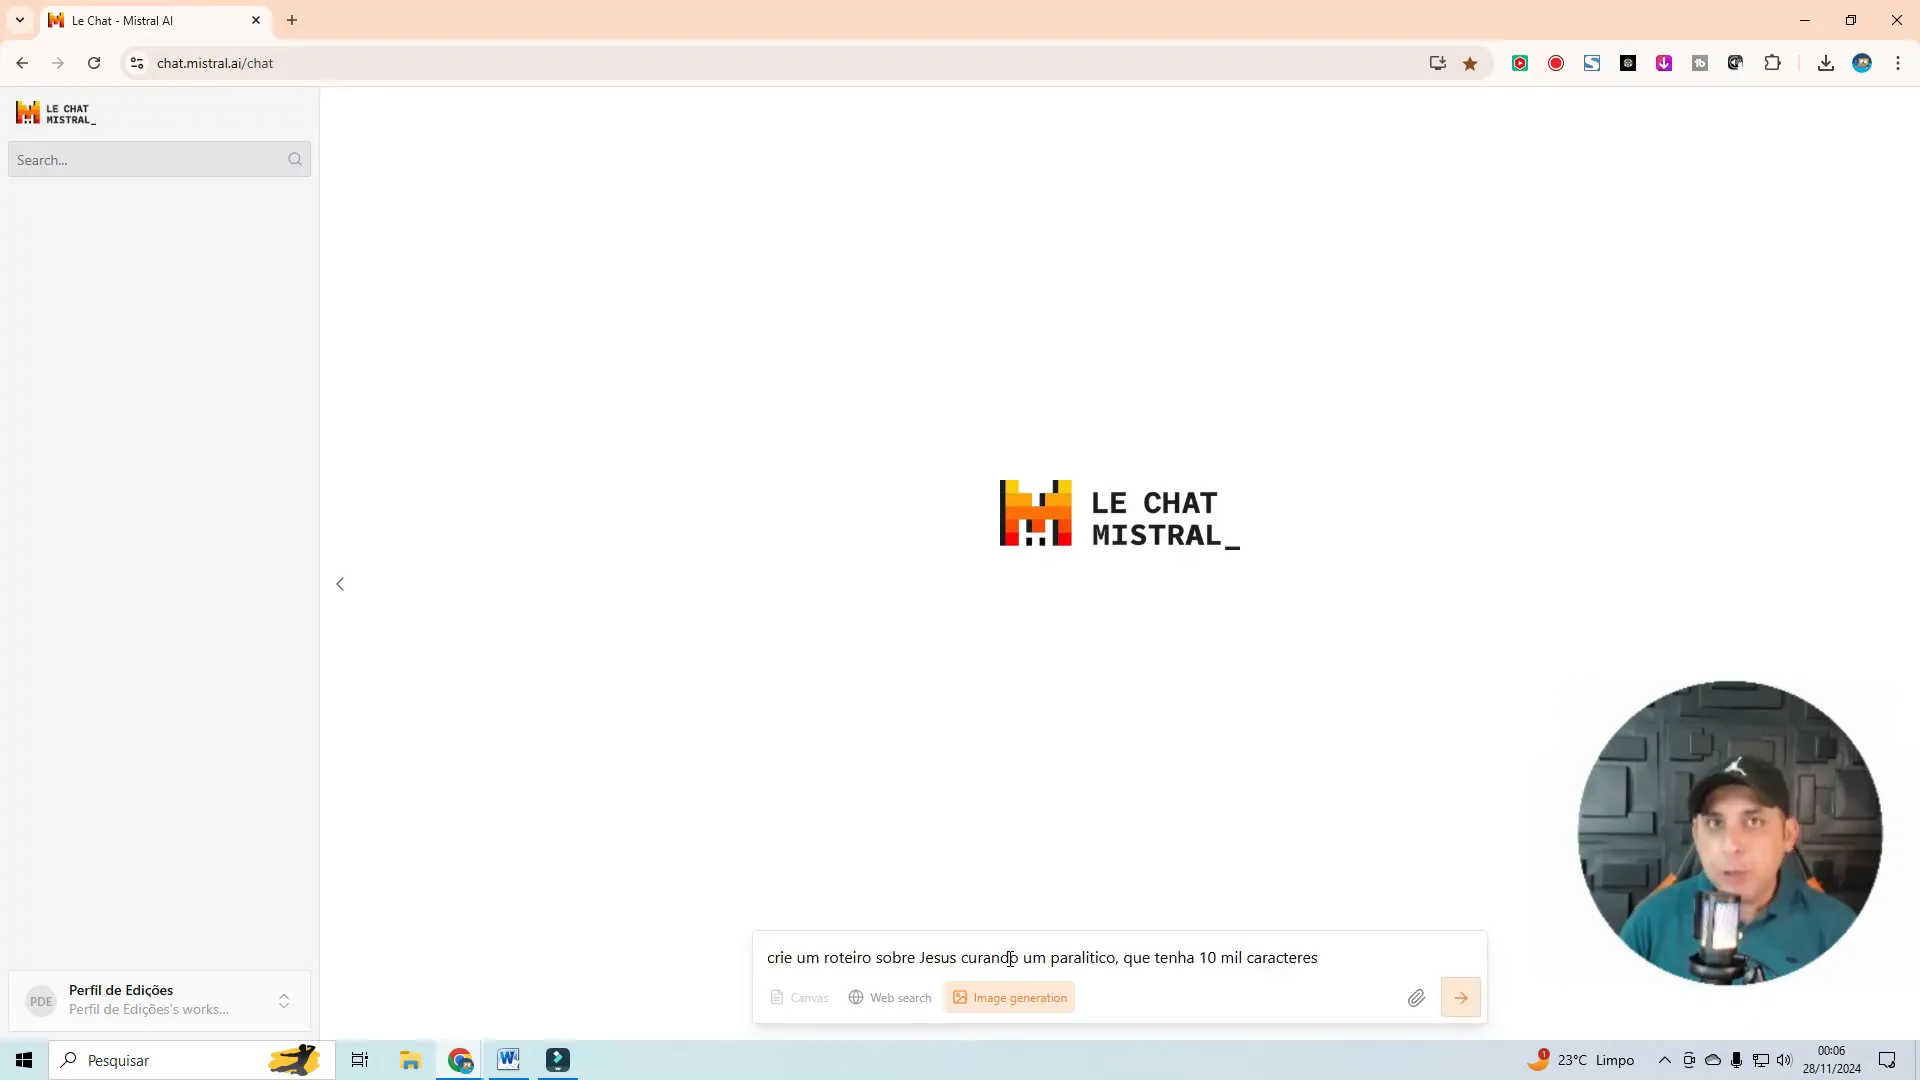
Task: Toggle the Image generation option
Action: pos(1010,997)
